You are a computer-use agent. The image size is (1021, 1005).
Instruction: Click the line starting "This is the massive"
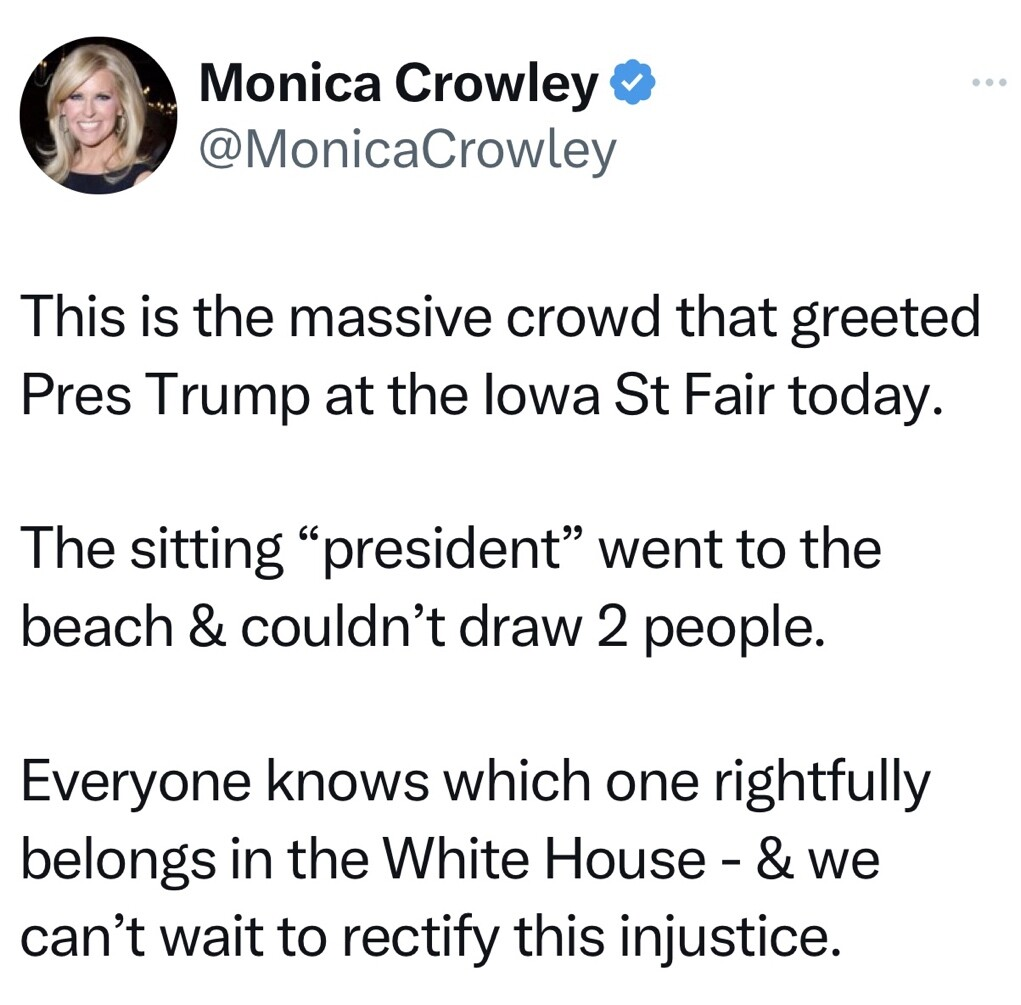500,319
